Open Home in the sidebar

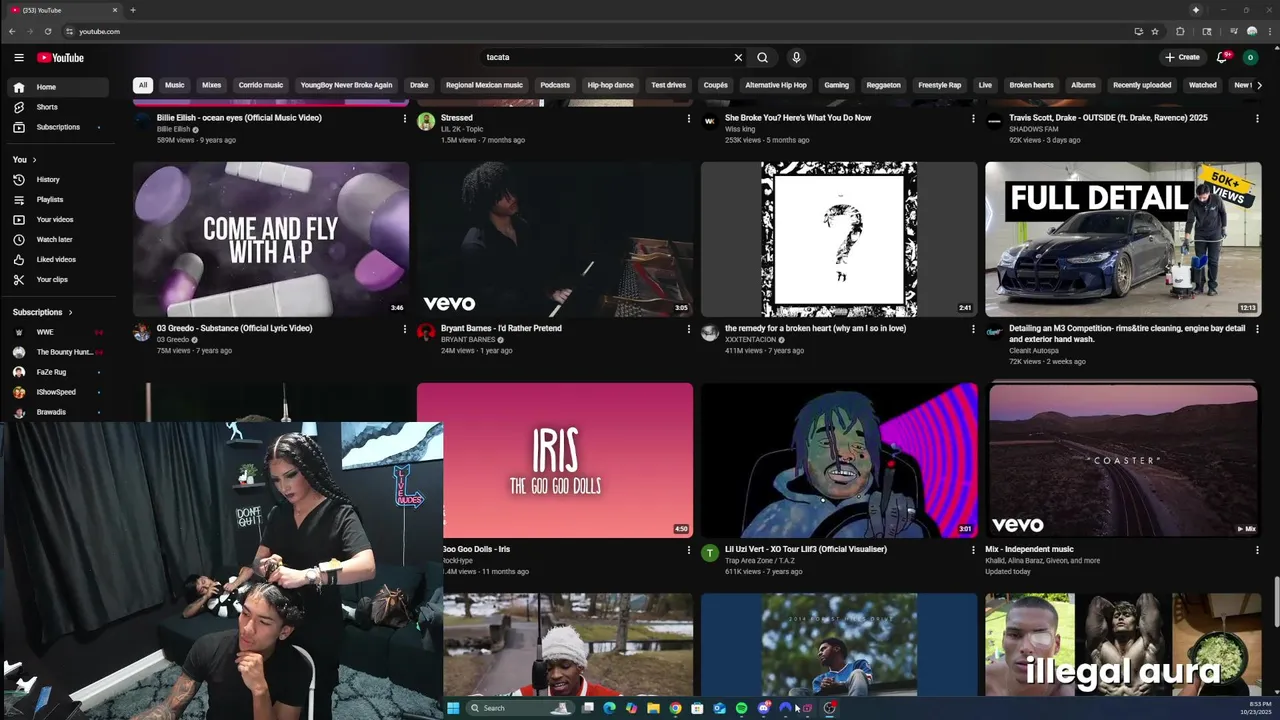[x=60, y=87]
